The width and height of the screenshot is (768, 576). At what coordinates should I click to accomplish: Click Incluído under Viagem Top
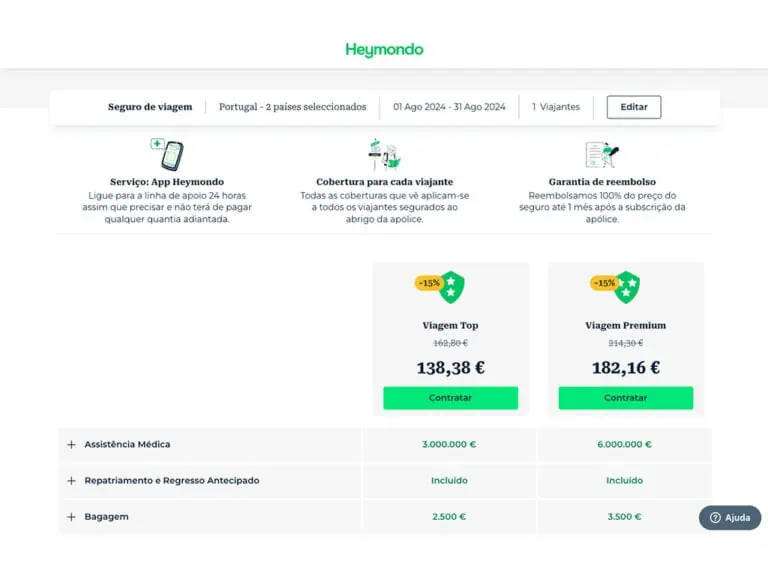coord(449,480)
